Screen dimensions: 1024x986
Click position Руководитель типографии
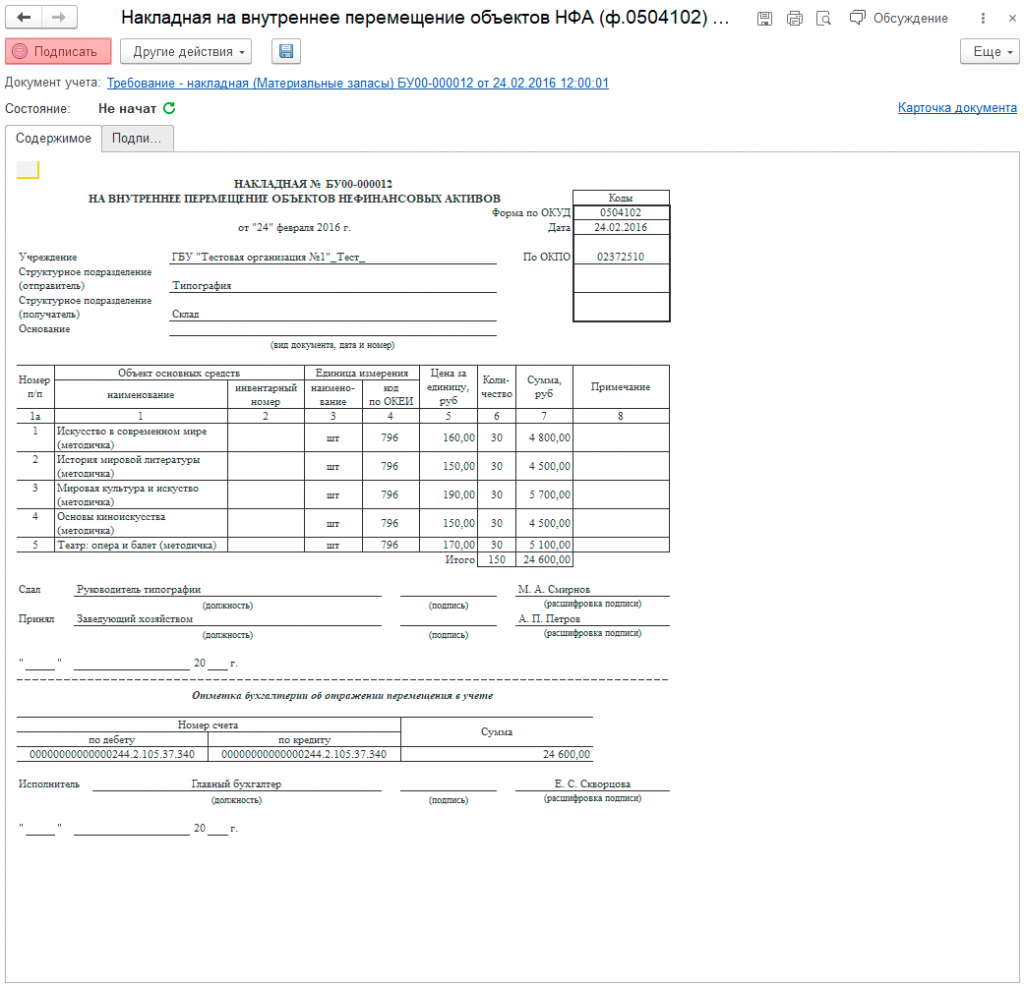138,590
